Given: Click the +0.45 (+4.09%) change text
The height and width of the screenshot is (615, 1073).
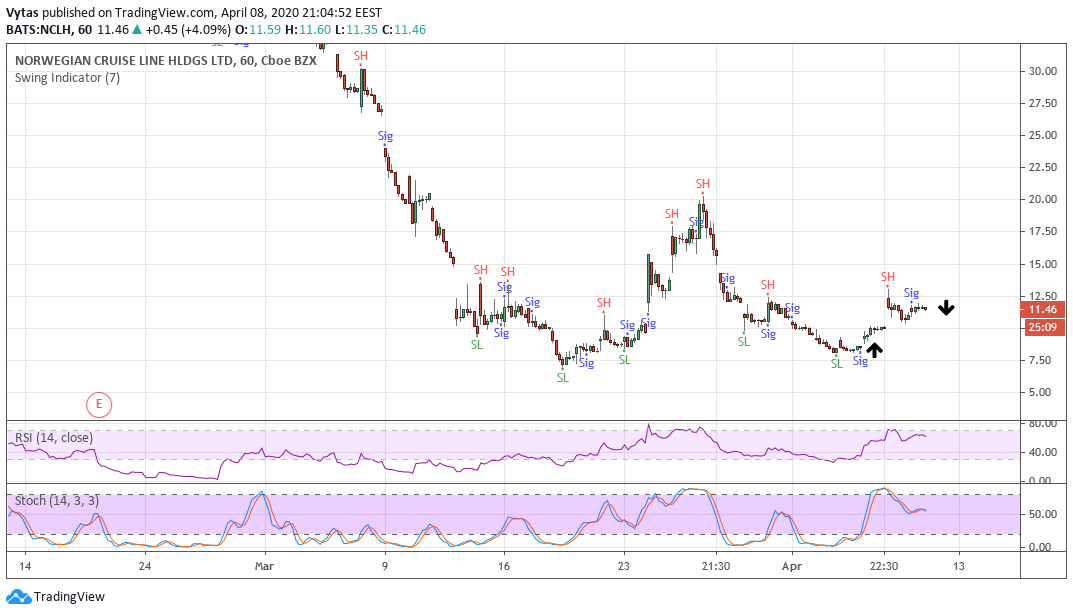Looking at the screenshot, I should [188, 29].
